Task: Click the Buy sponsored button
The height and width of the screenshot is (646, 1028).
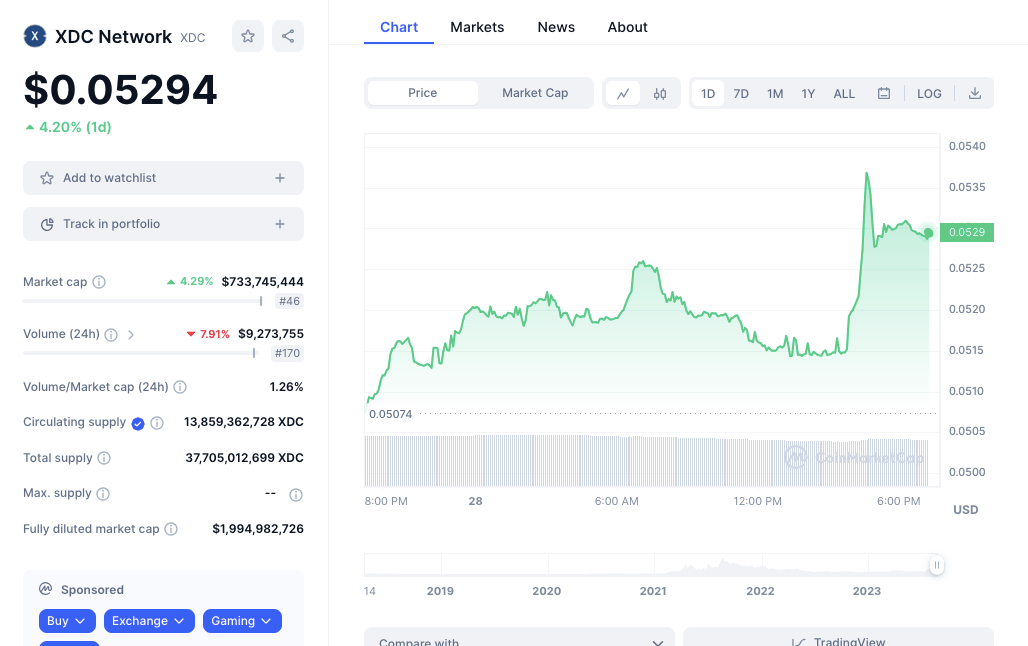Action: click(x=66, y=621)
